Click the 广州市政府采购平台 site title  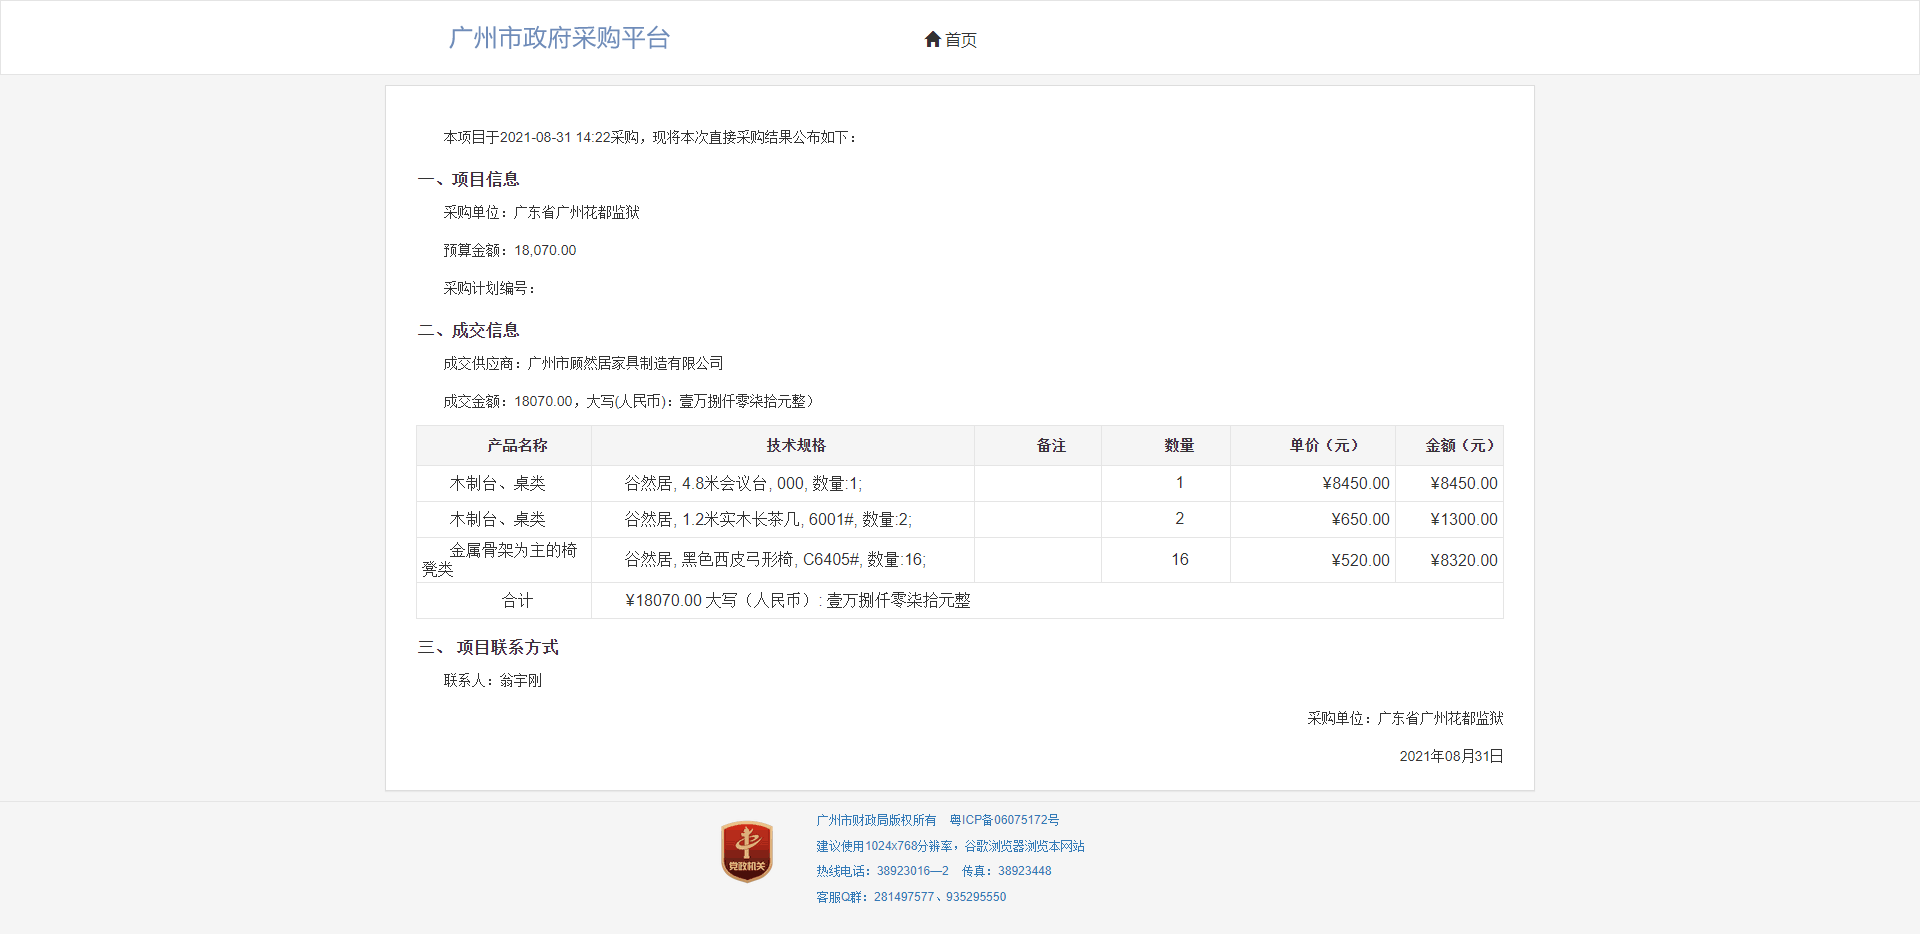(559, 38)
